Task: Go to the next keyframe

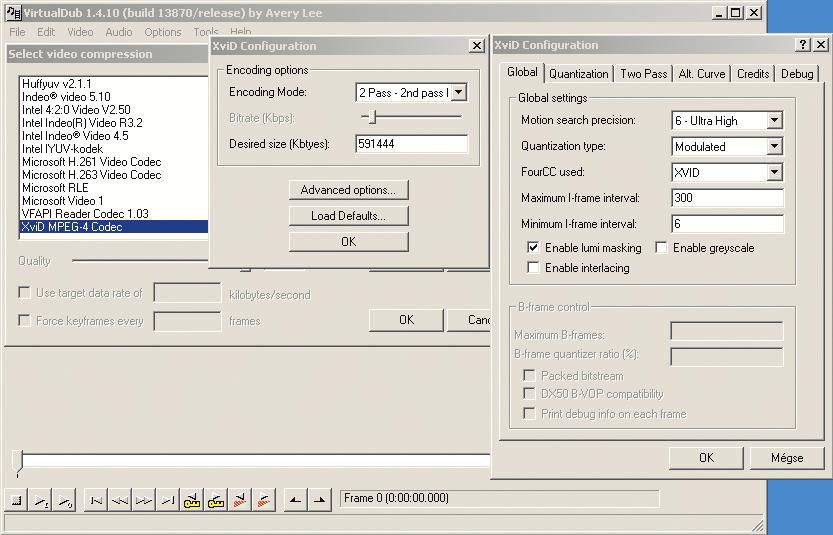Action: [x=216, y=500]
